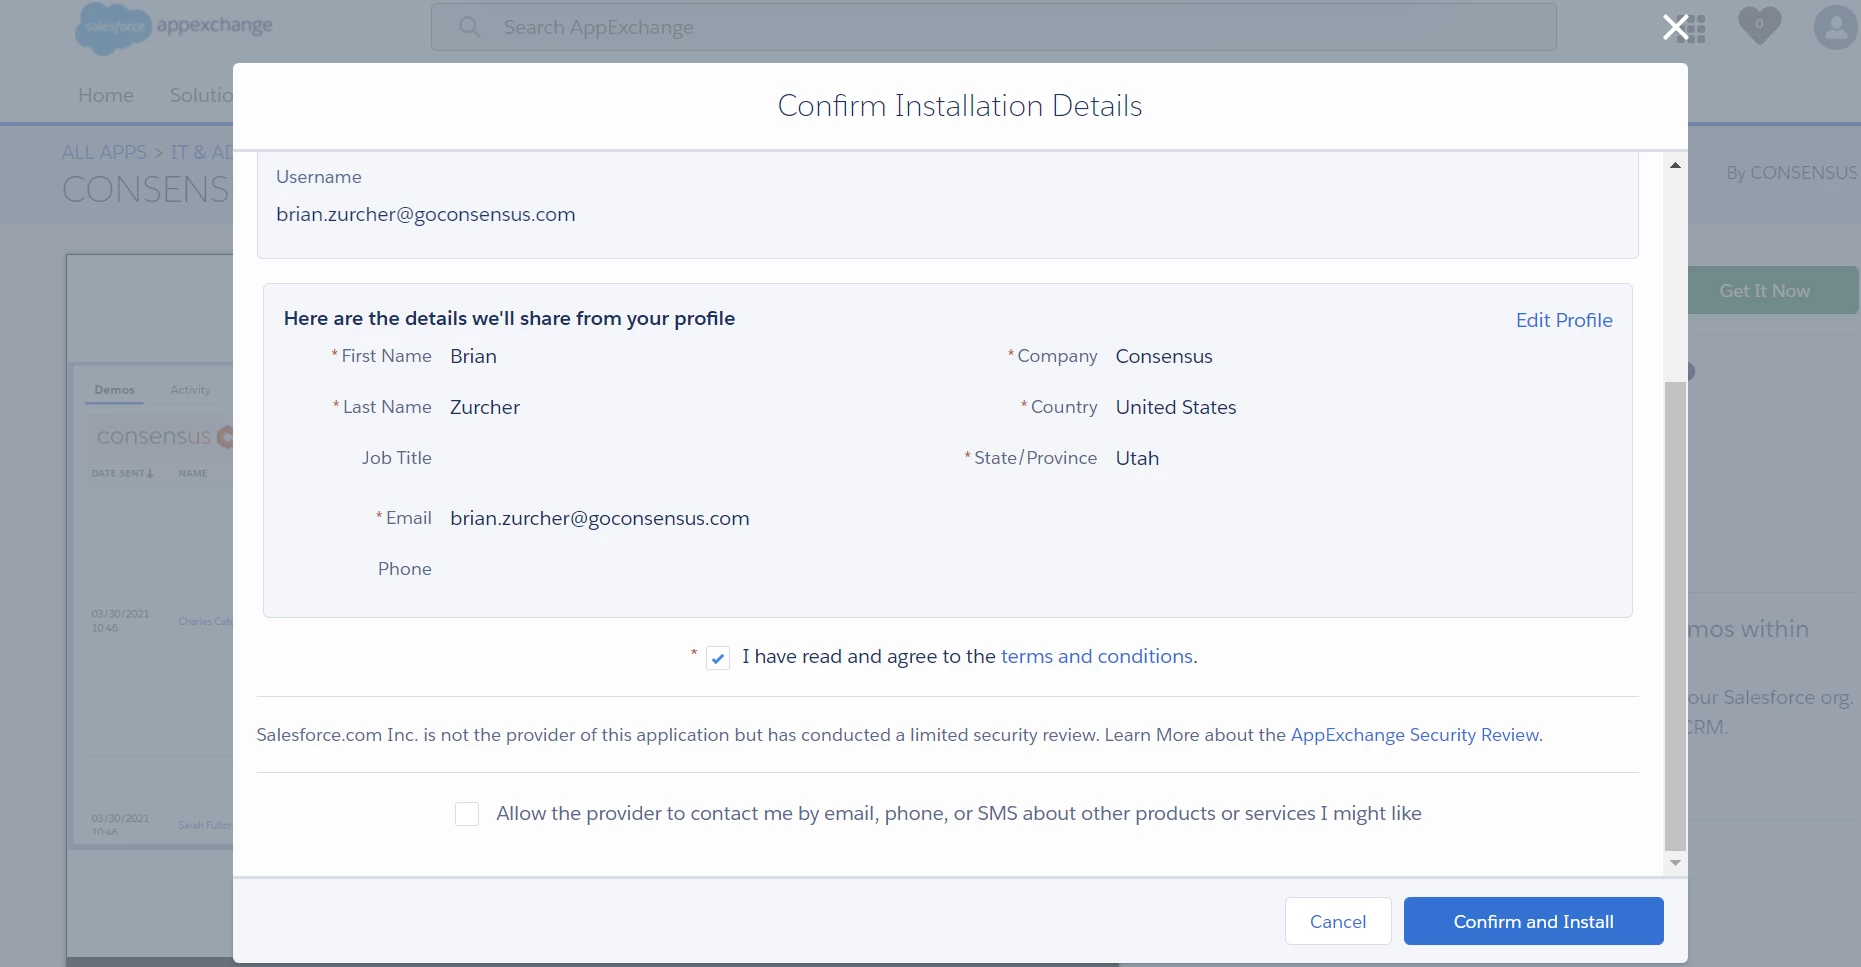The image size is (1861, 967).
Task: Click Confirm and Install button
Action: pos(1534,921)
